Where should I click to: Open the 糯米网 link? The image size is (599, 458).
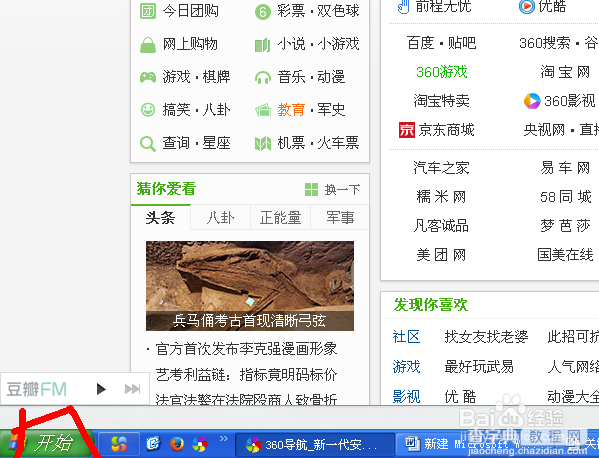pos(442,197)
